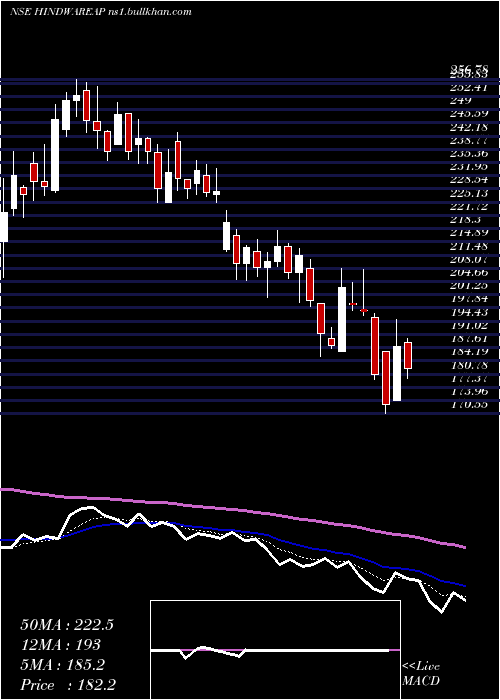This screenshot has width=500, height=700.
Task: Click the 221.72 price axis label
Action: [x=468, y=206]
